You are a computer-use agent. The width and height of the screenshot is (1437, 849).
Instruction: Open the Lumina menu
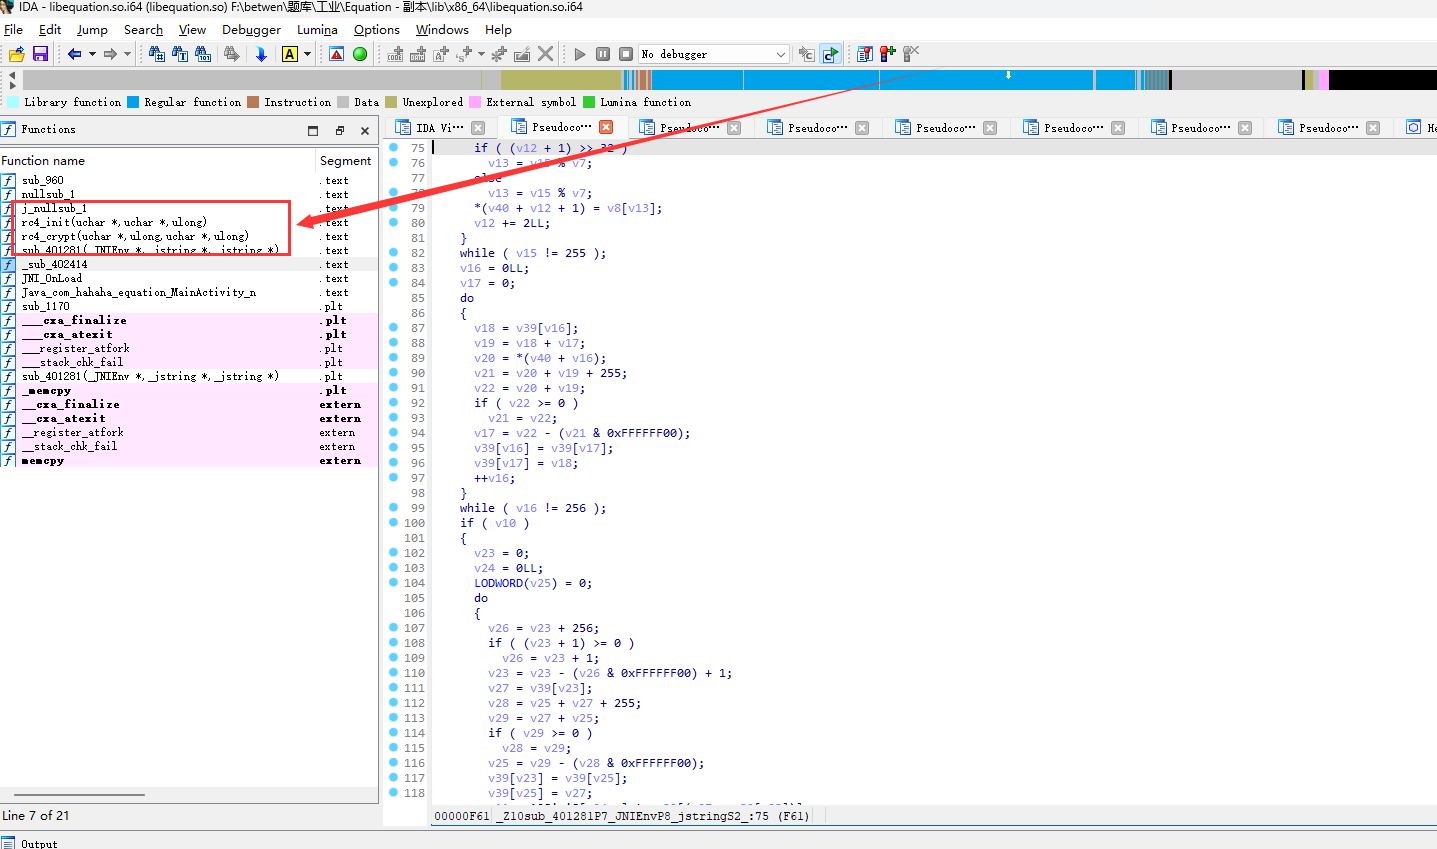317,29
